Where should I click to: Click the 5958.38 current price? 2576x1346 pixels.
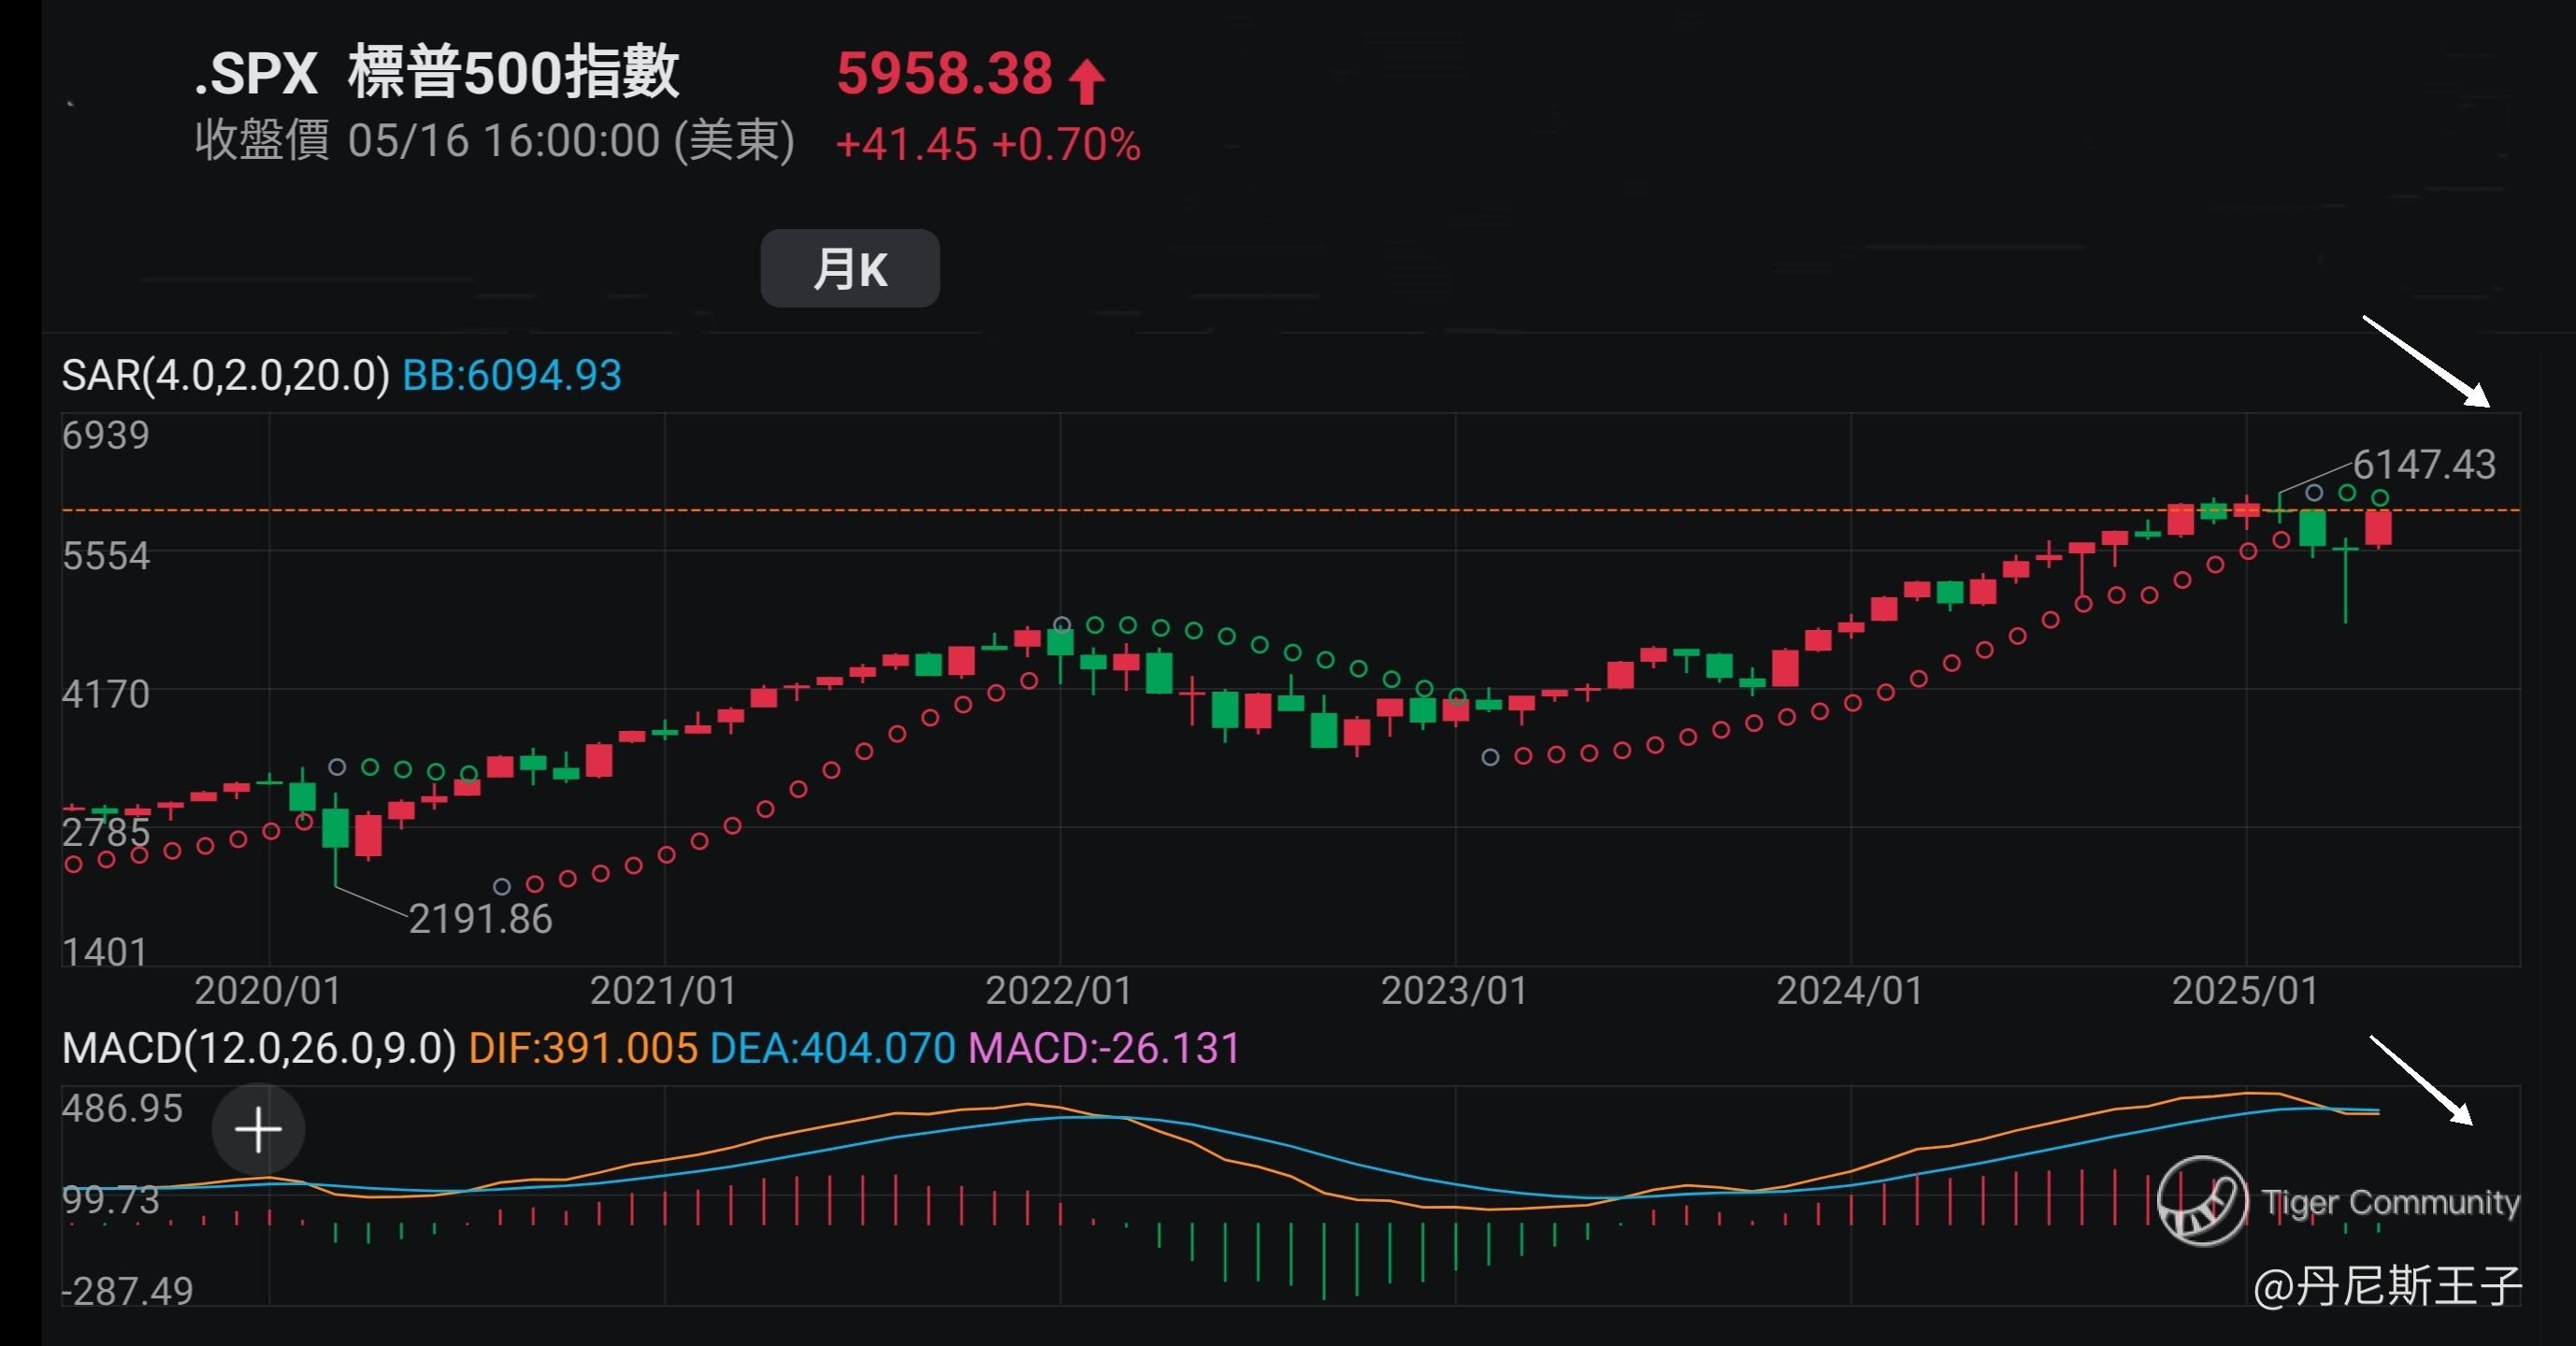944,73
